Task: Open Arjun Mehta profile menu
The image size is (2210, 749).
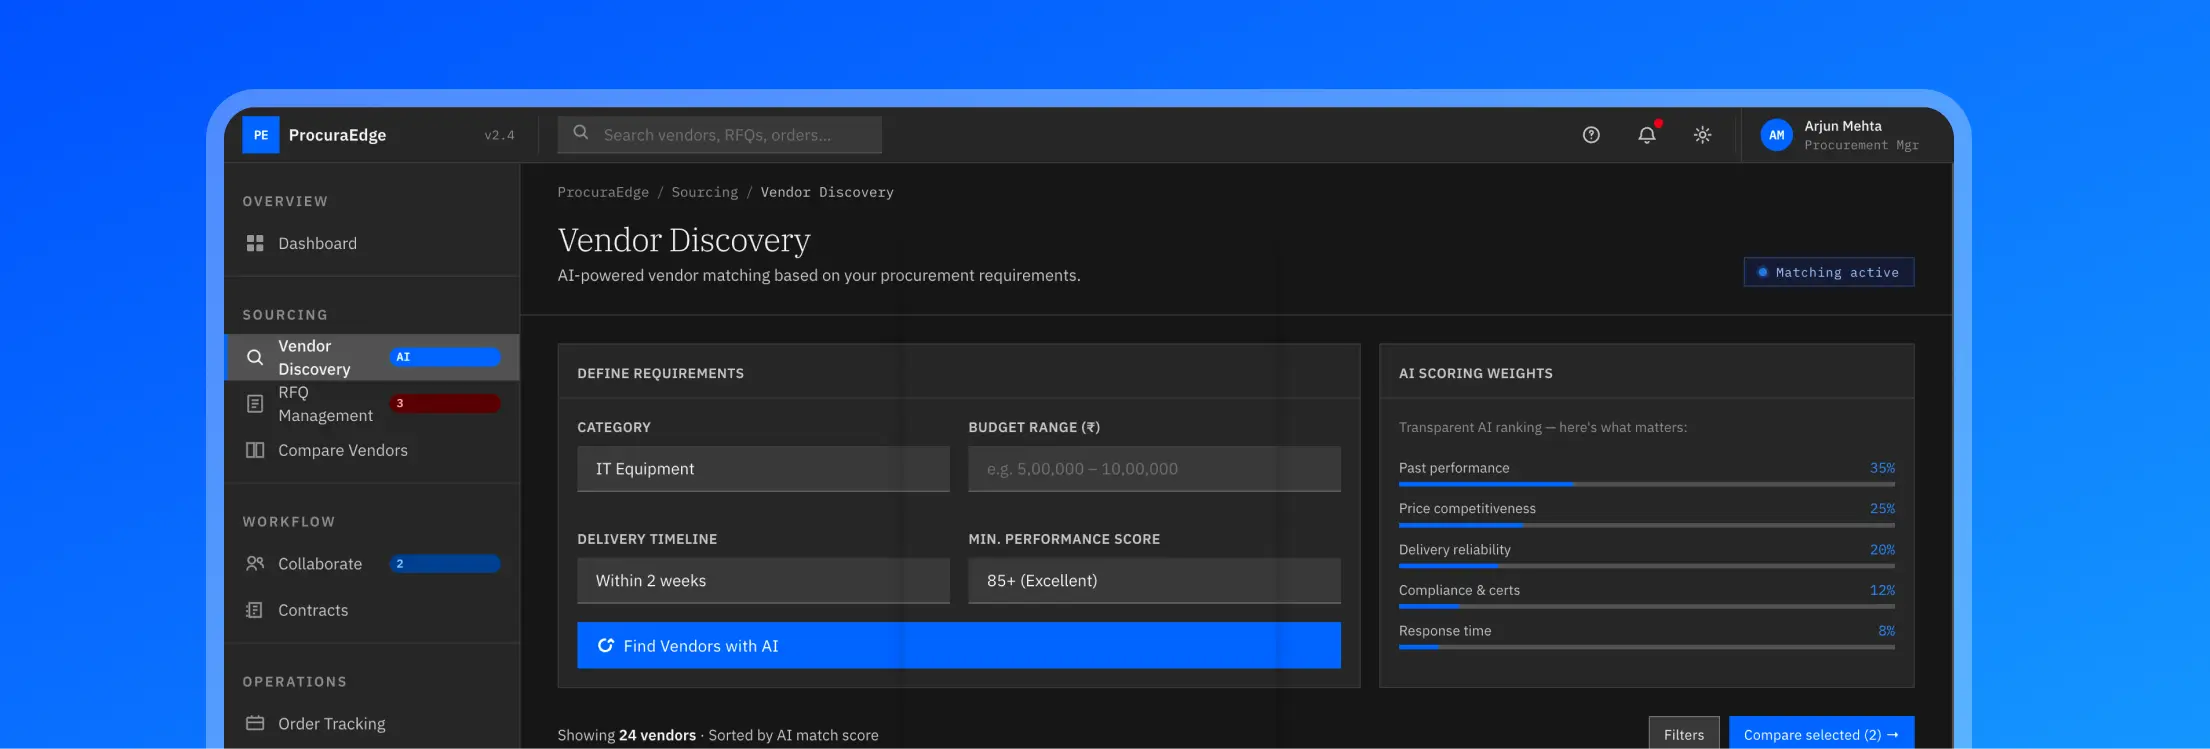Action: pos(1846,135)
